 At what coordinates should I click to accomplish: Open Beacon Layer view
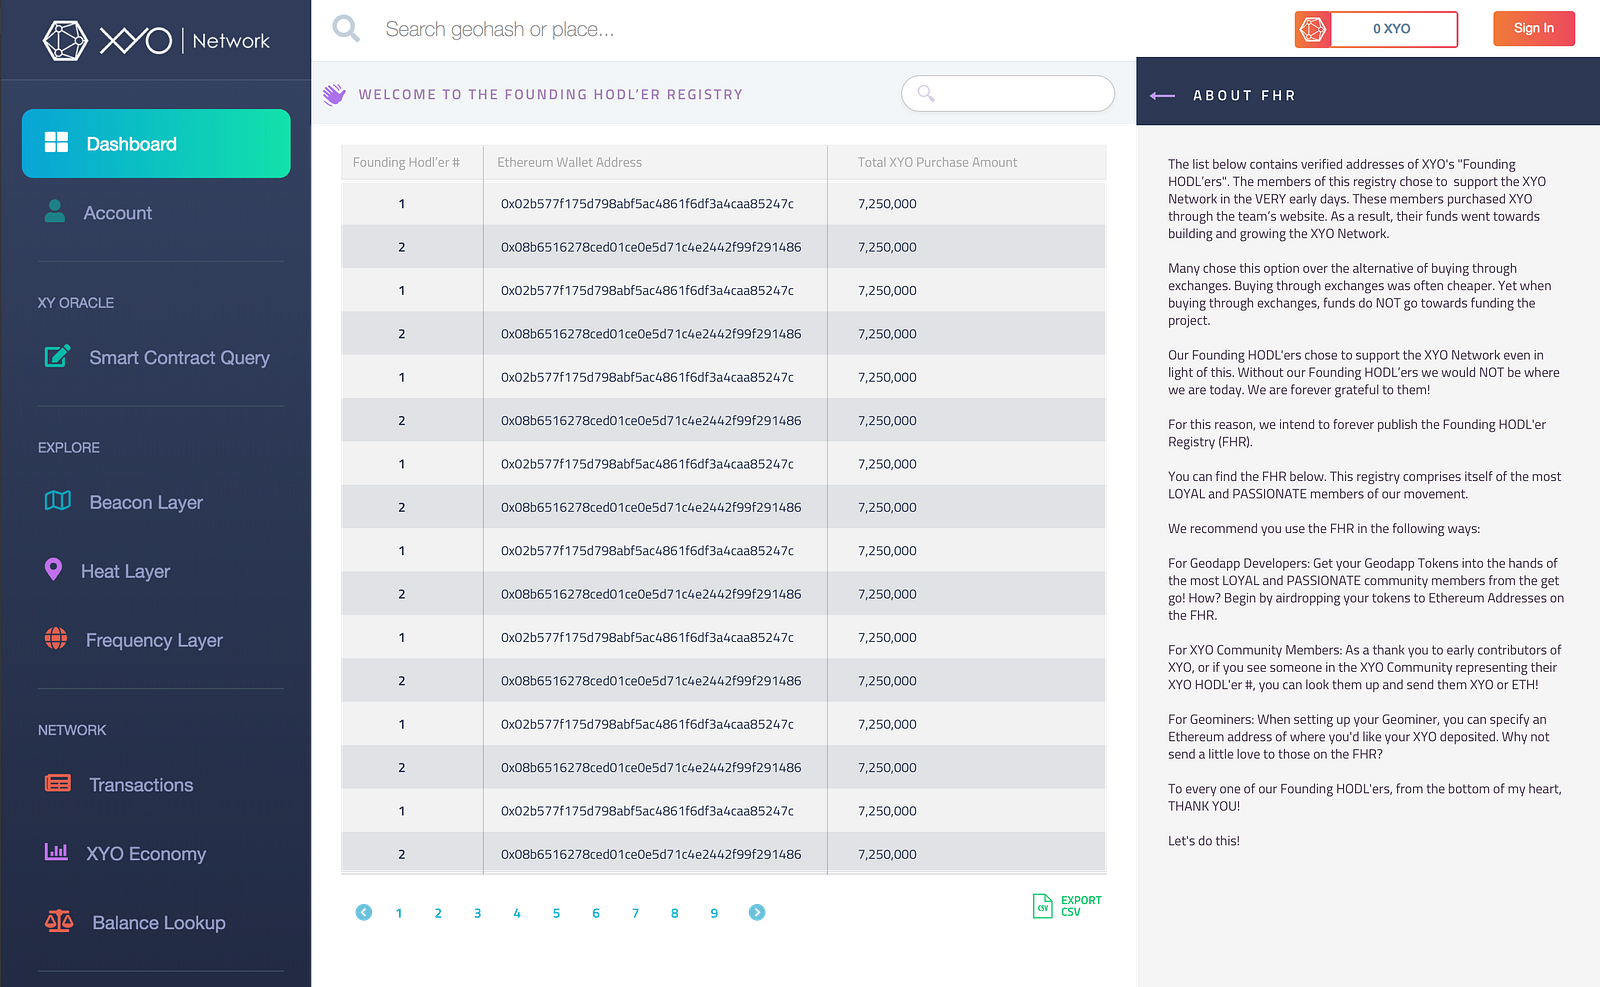point(146,502)
